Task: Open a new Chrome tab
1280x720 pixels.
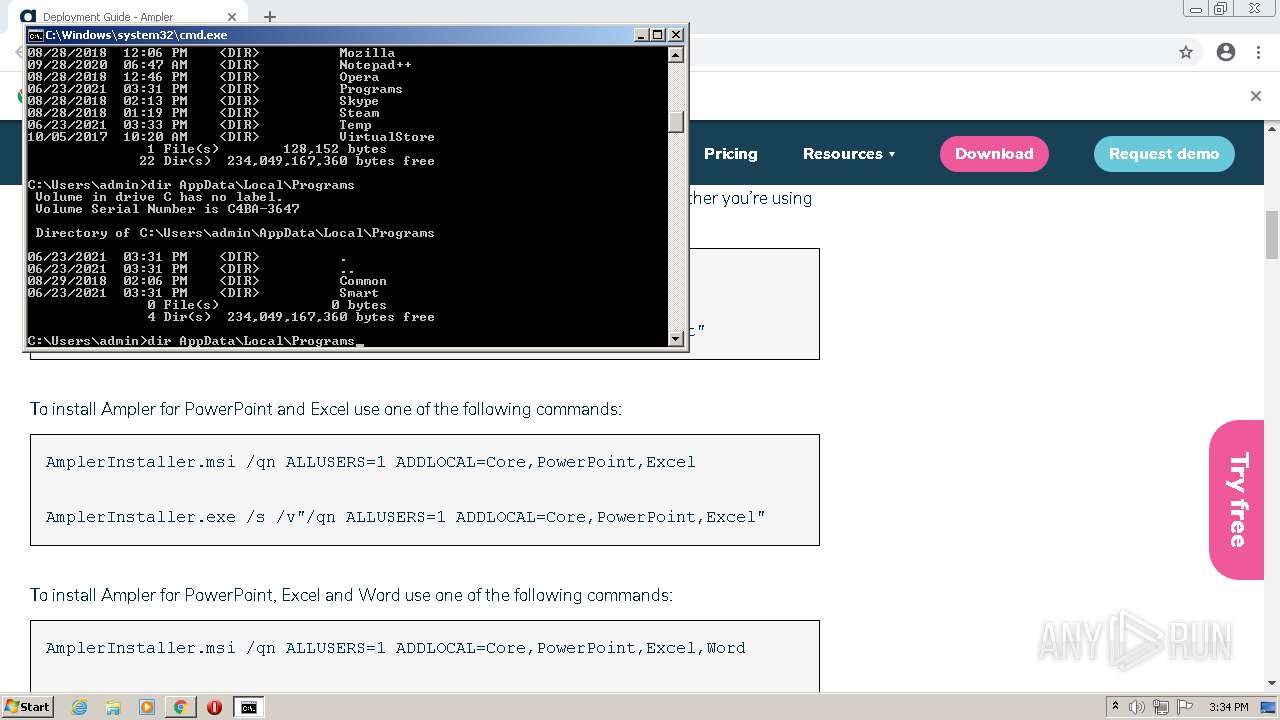Action: [269, 16]
